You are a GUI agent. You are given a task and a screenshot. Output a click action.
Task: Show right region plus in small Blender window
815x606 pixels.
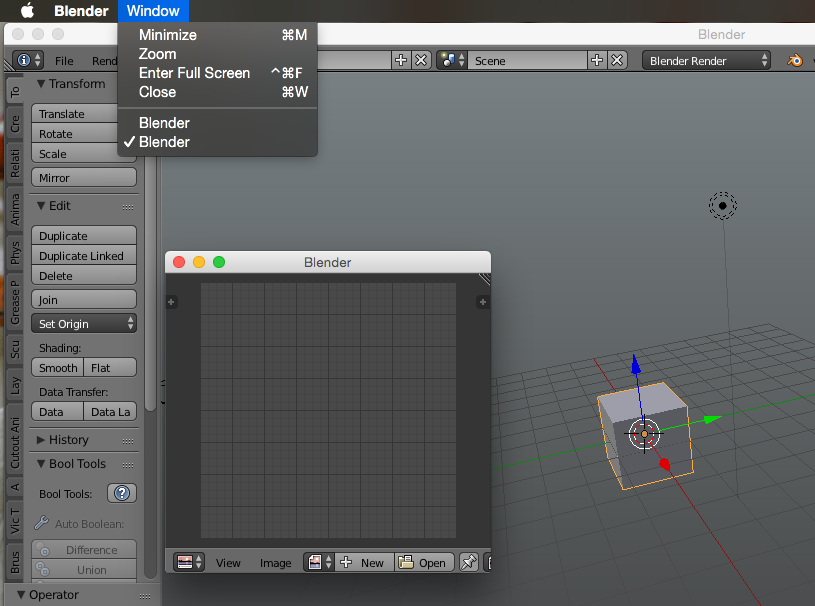tap(482, 302)
